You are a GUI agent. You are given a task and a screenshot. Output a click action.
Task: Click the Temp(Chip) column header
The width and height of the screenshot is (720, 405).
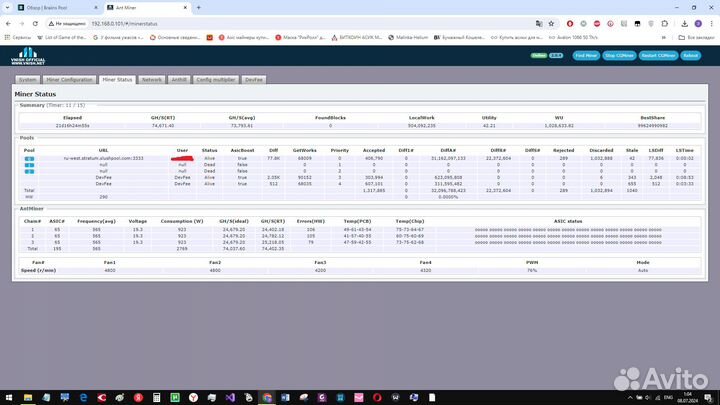point(410,221)
